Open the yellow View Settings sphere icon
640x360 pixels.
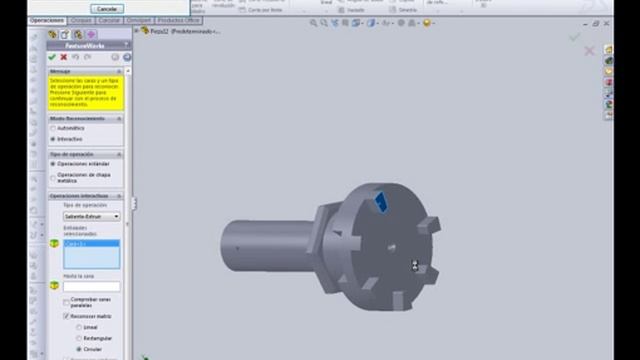(x=428, y=23)
